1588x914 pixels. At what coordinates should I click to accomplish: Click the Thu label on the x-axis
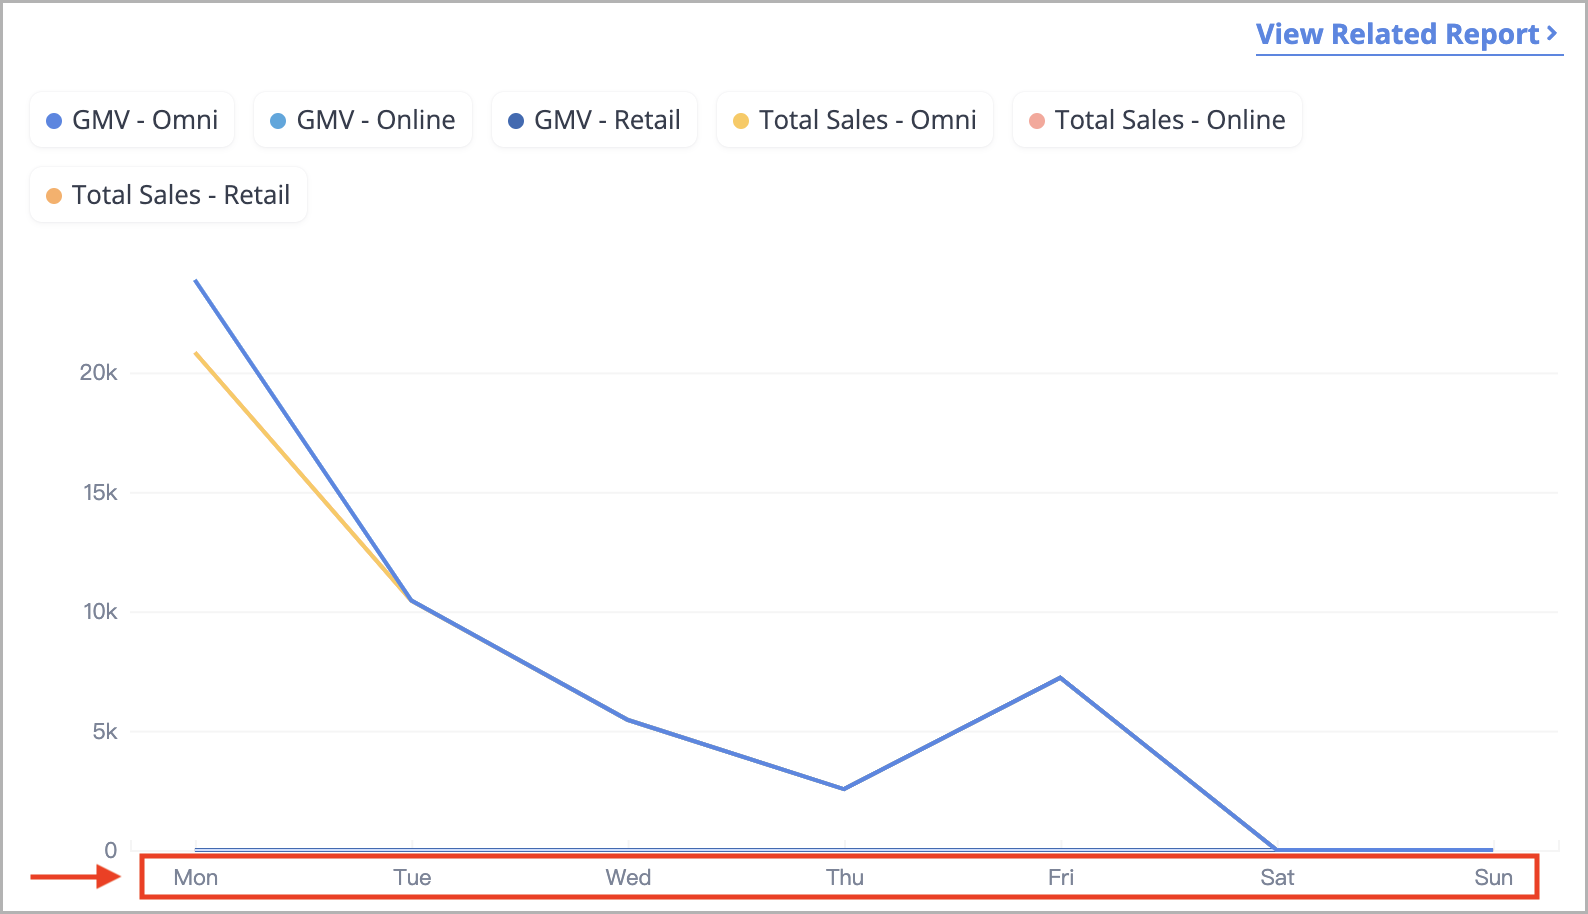point(845,878)
